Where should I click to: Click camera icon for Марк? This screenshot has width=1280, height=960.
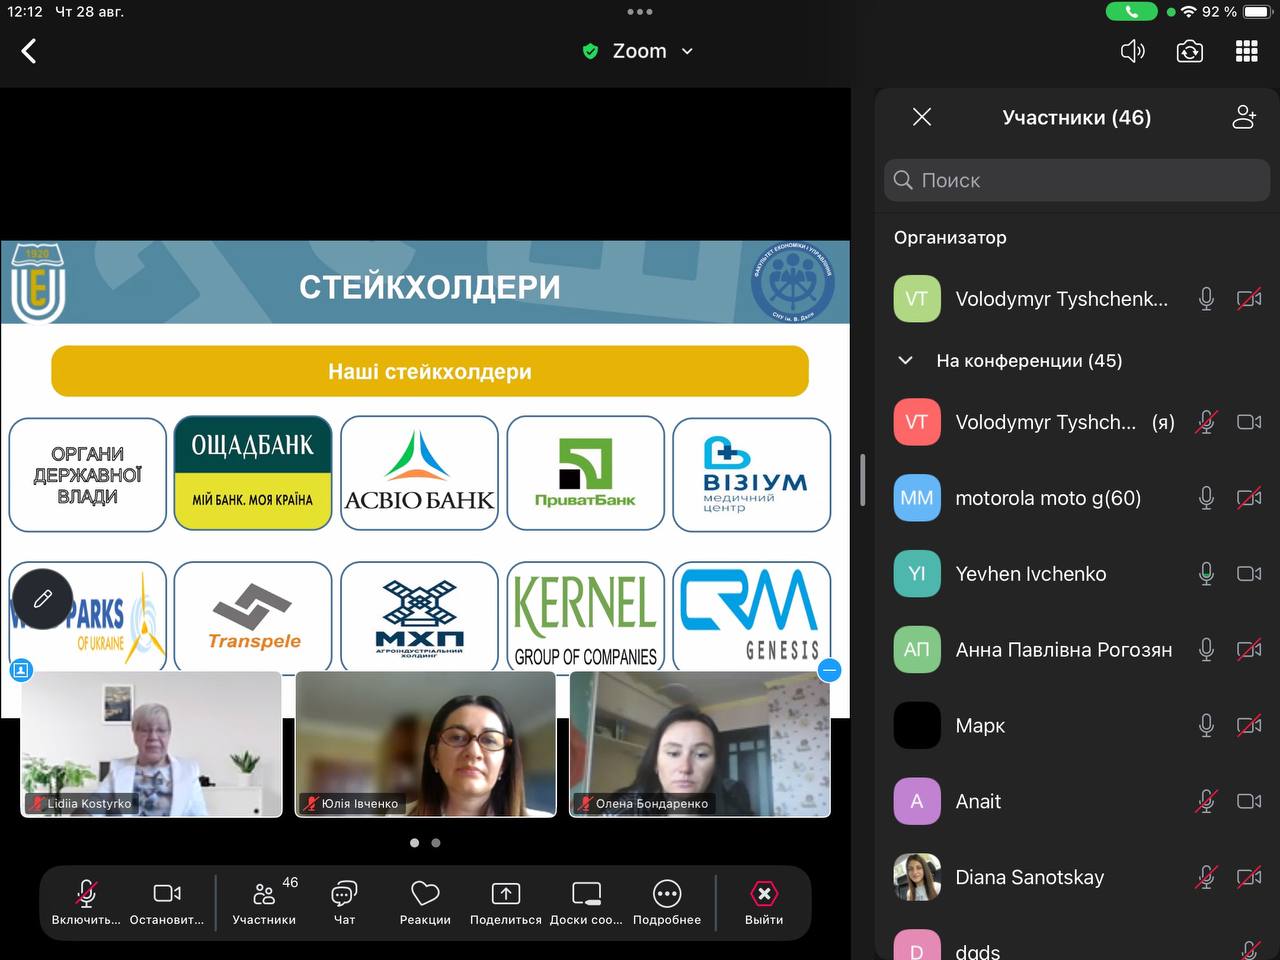(1249, 725)
